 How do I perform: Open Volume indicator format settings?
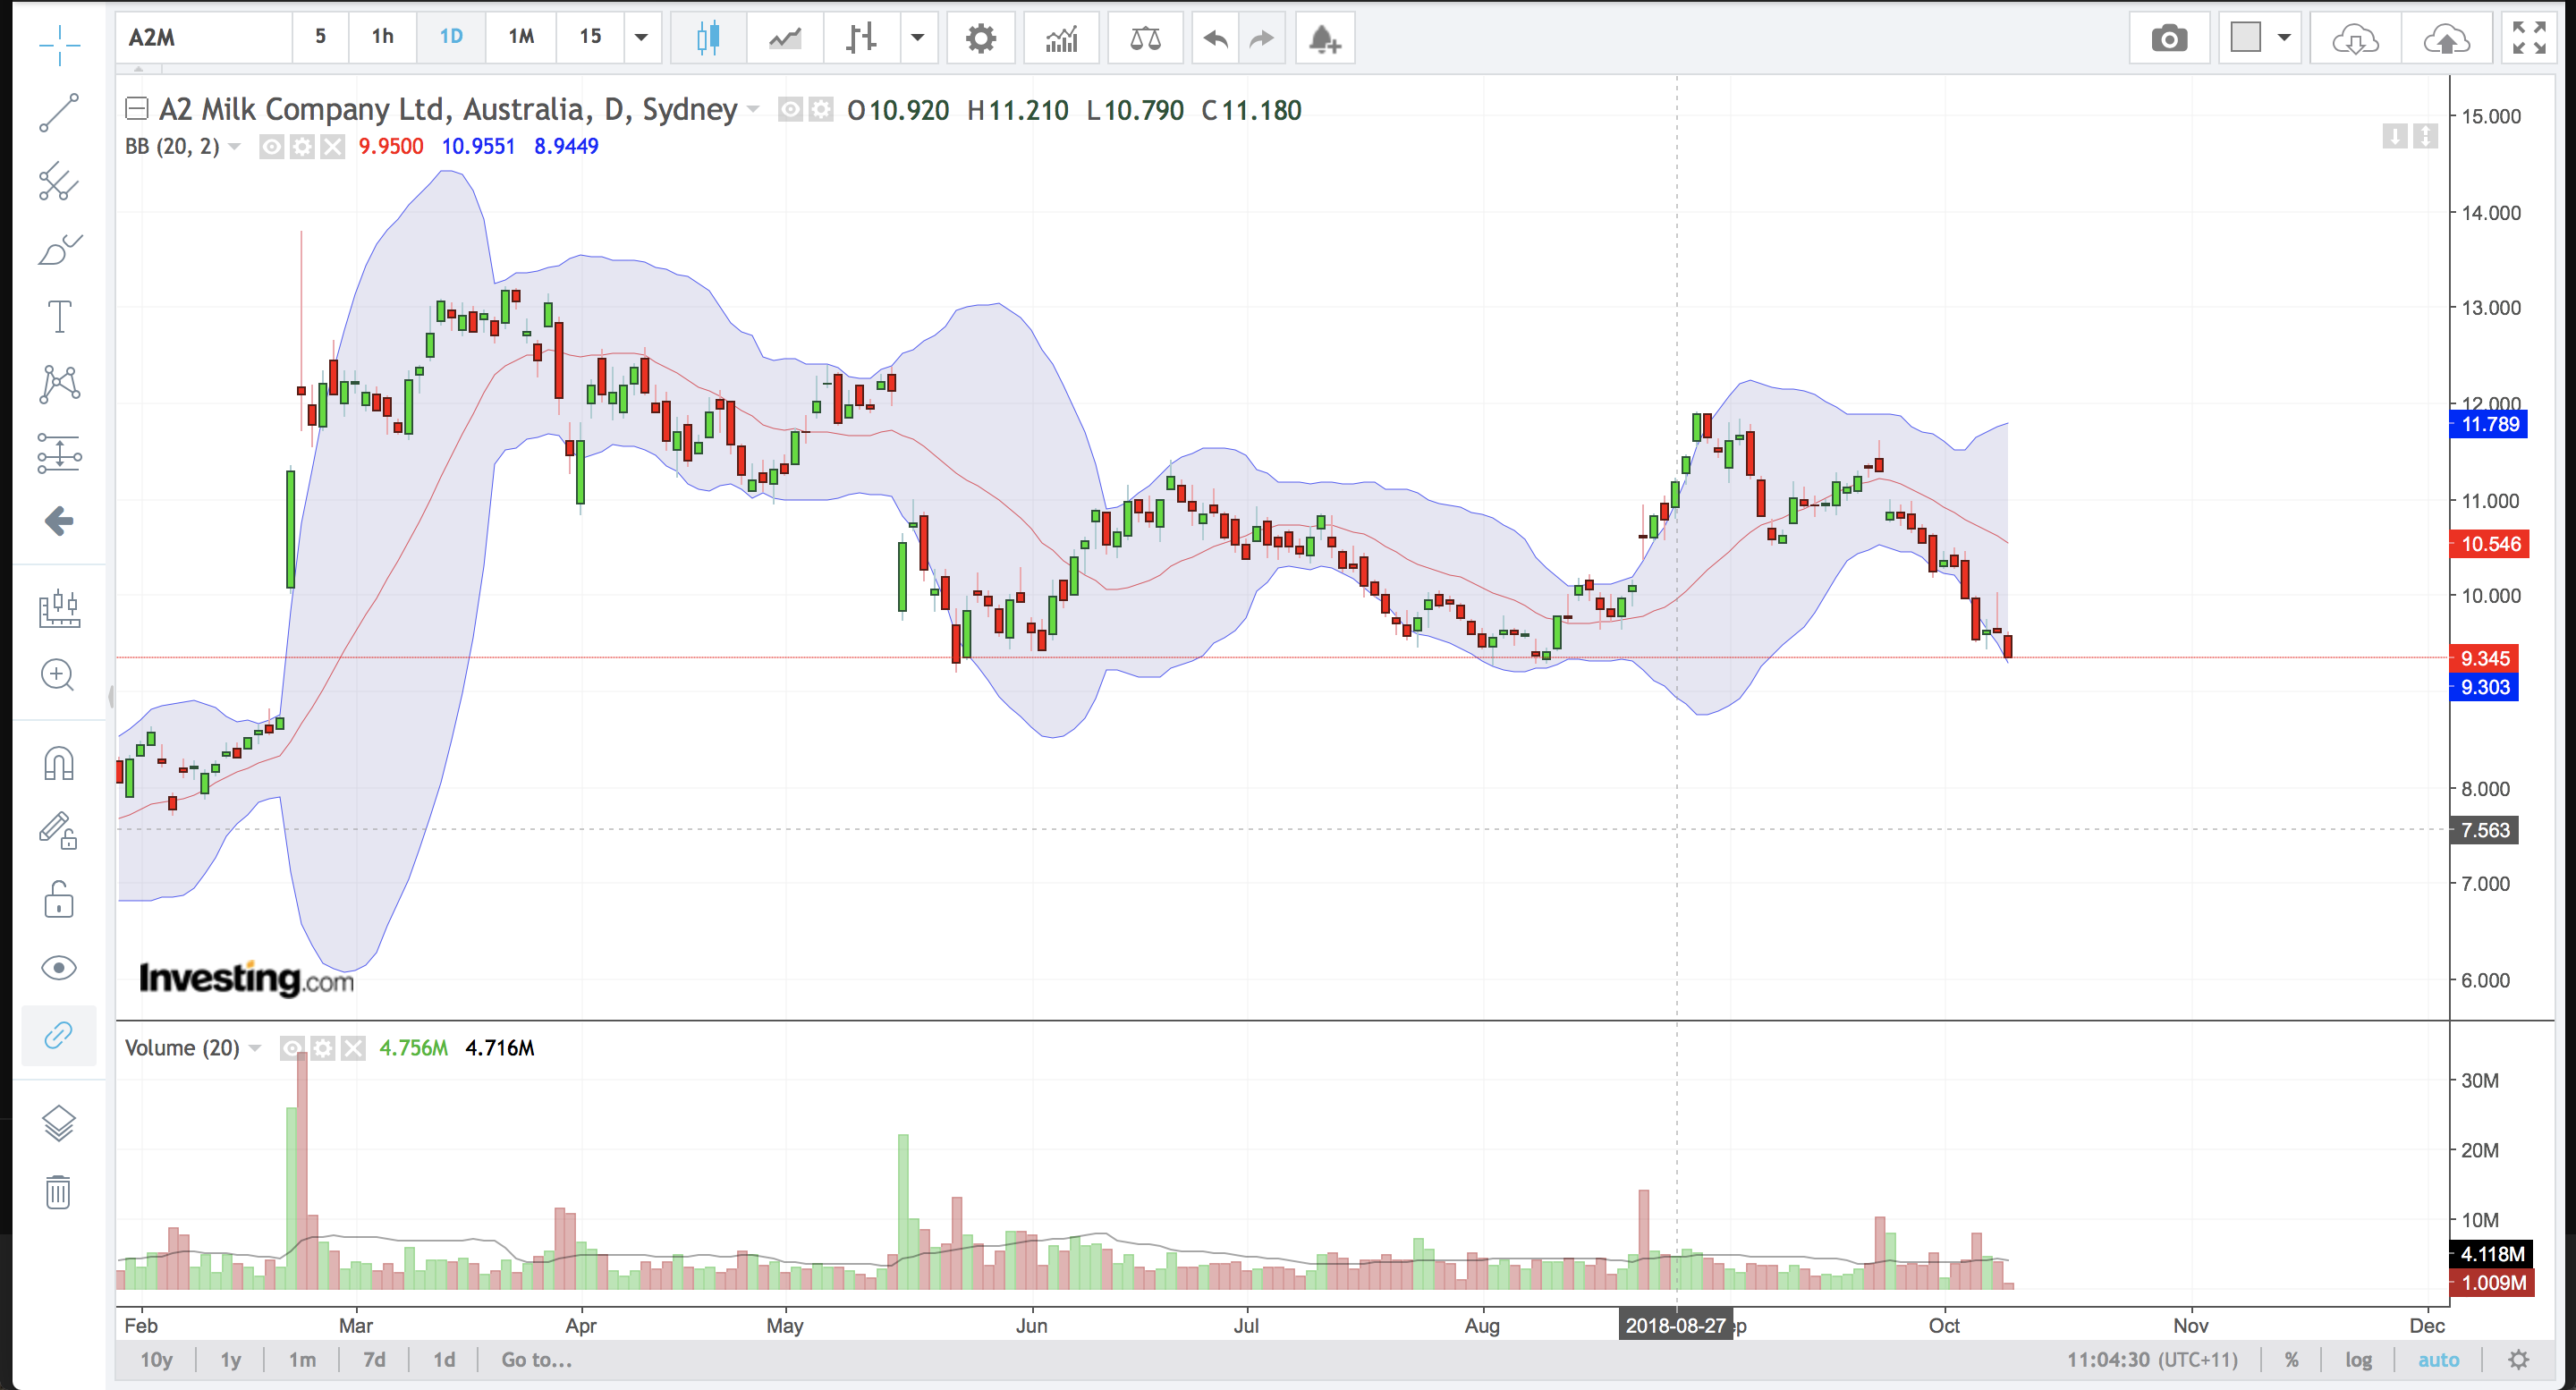pyautogui.click(x=322, y=1048)
